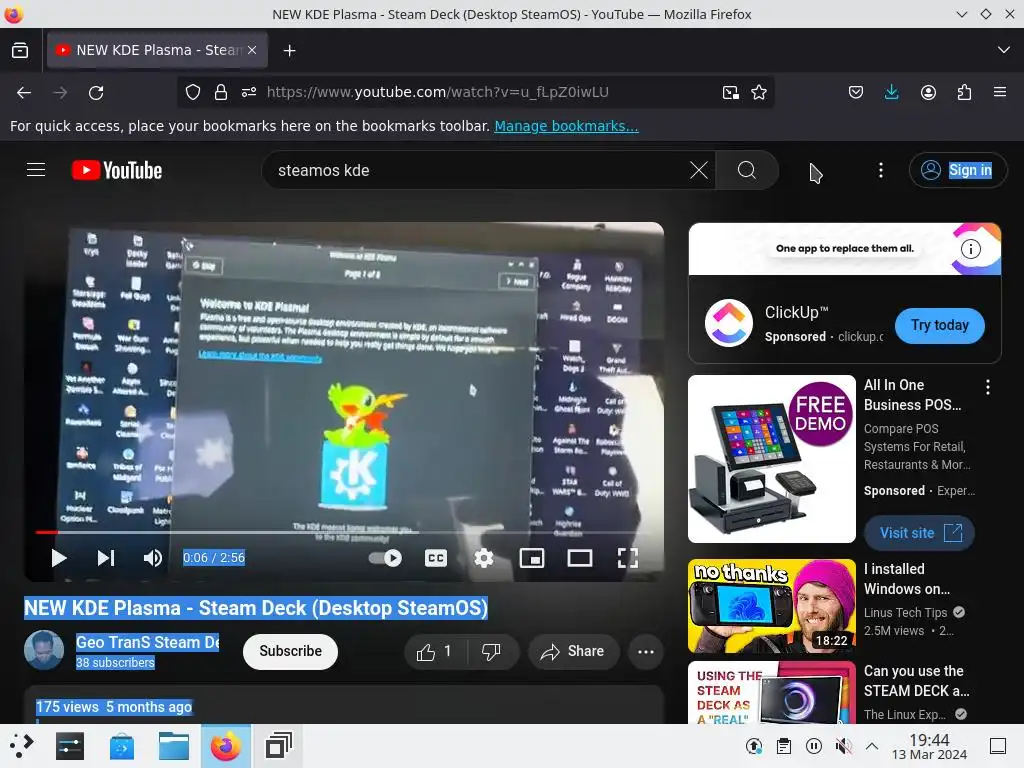Image resolution: width=1024 pixels, height=768 pixels.
Task: Open the Firefox downloads panel
Action: (x=891, y=92)
